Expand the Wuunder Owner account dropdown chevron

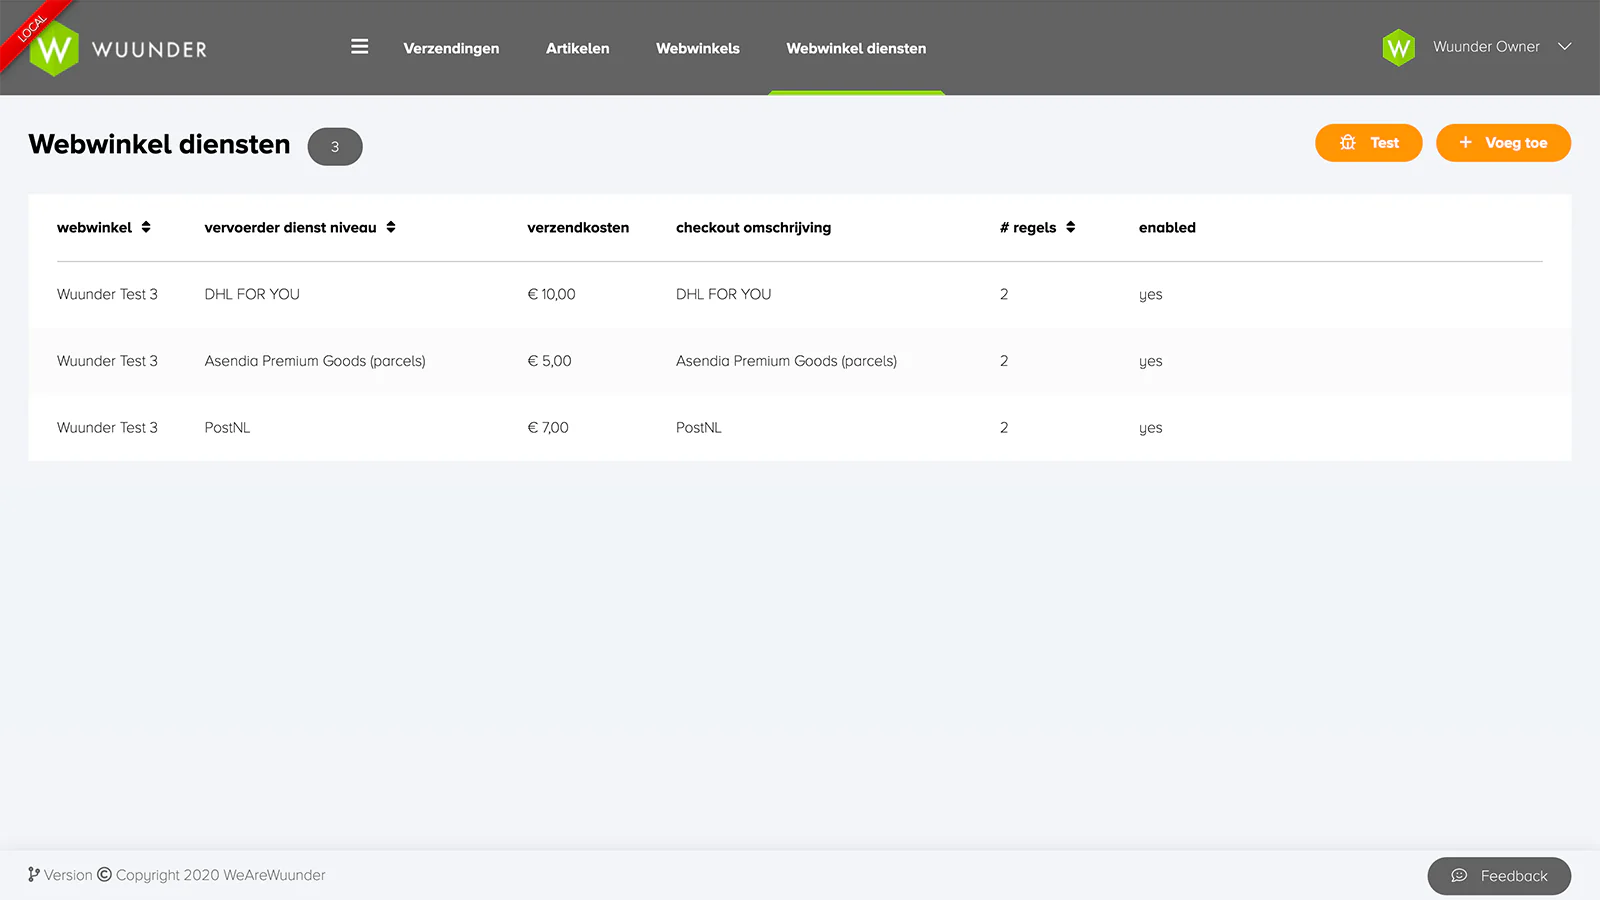[x=1564, y=46]
